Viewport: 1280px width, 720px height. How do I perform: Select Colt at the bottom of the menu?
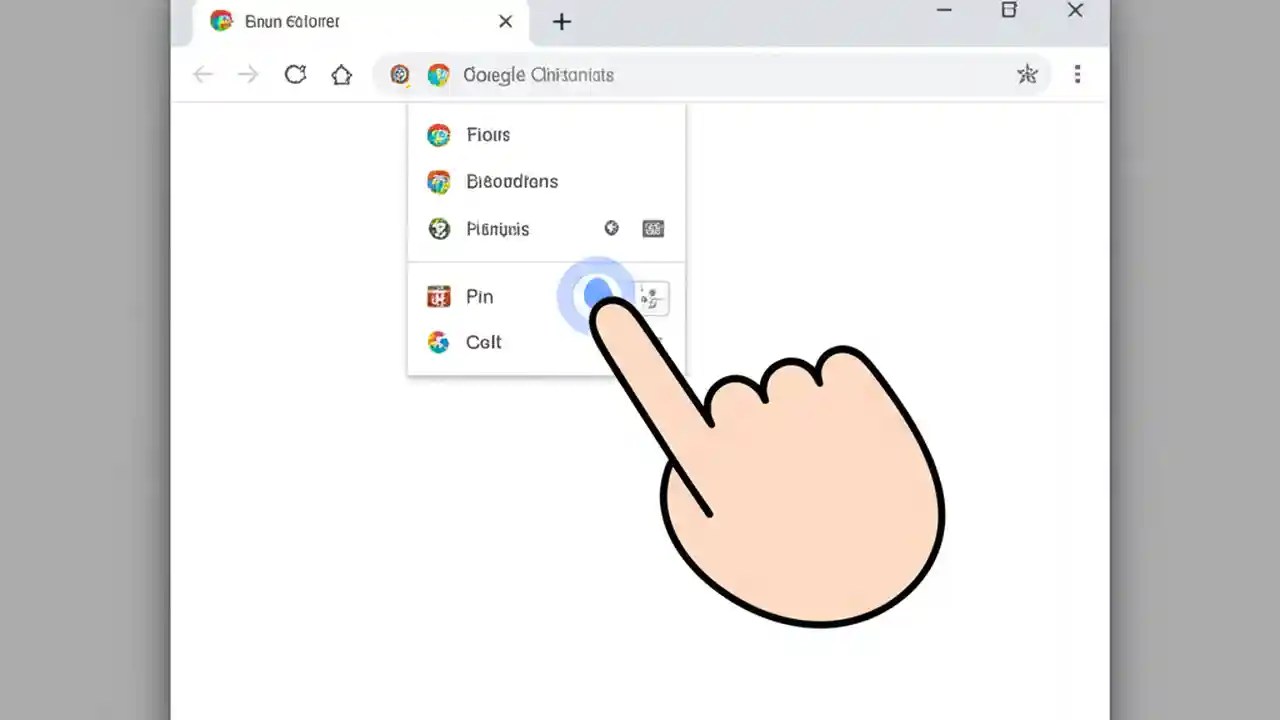[x=483, y=342]
